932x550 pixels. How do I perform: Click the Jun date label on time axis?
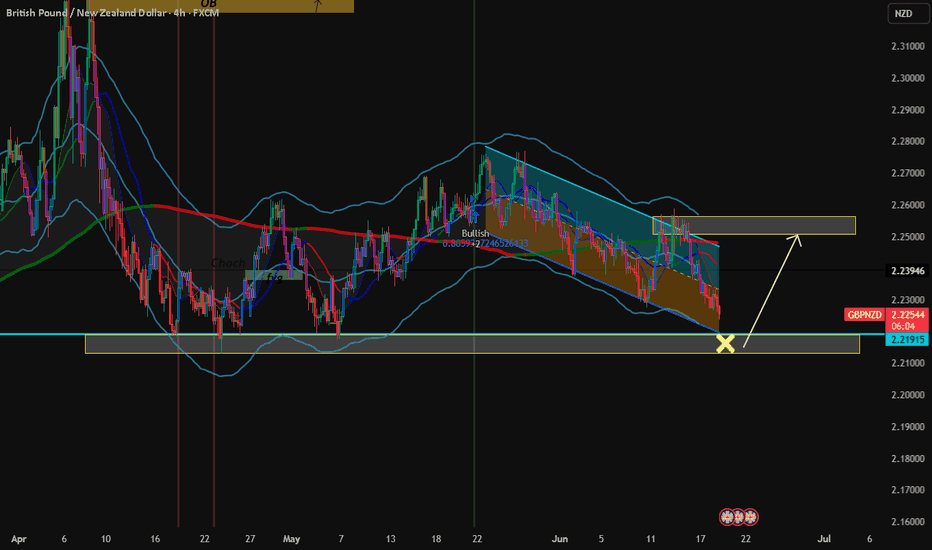tap(560, 539)
